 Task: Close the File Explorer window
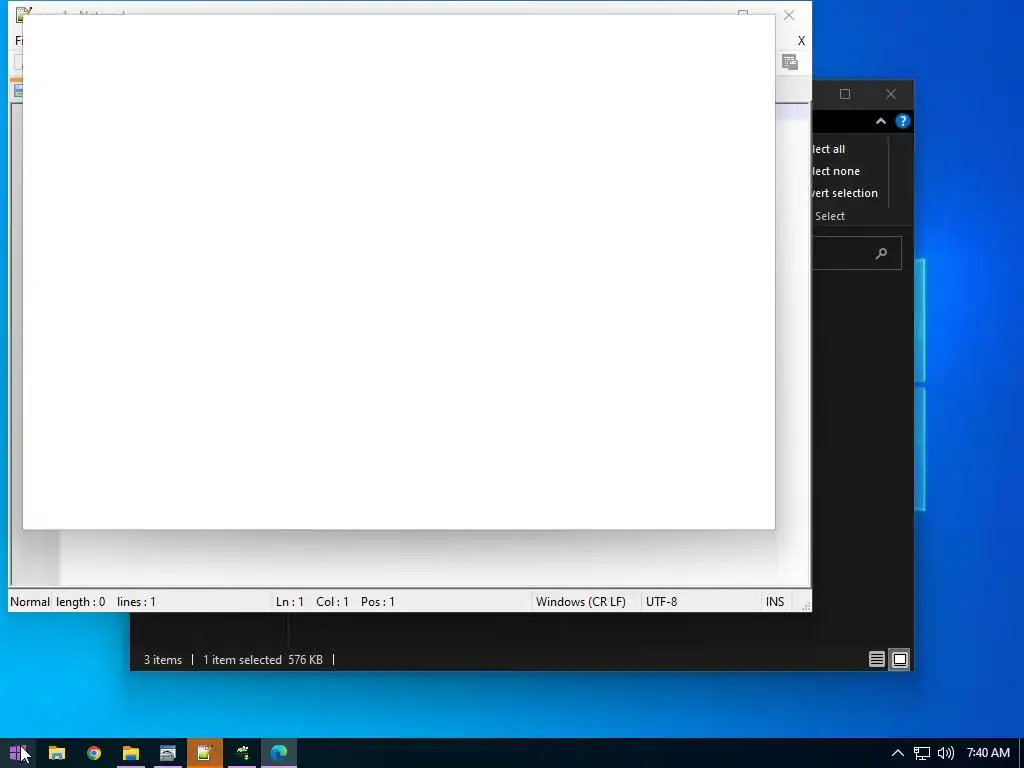point(891,94)
